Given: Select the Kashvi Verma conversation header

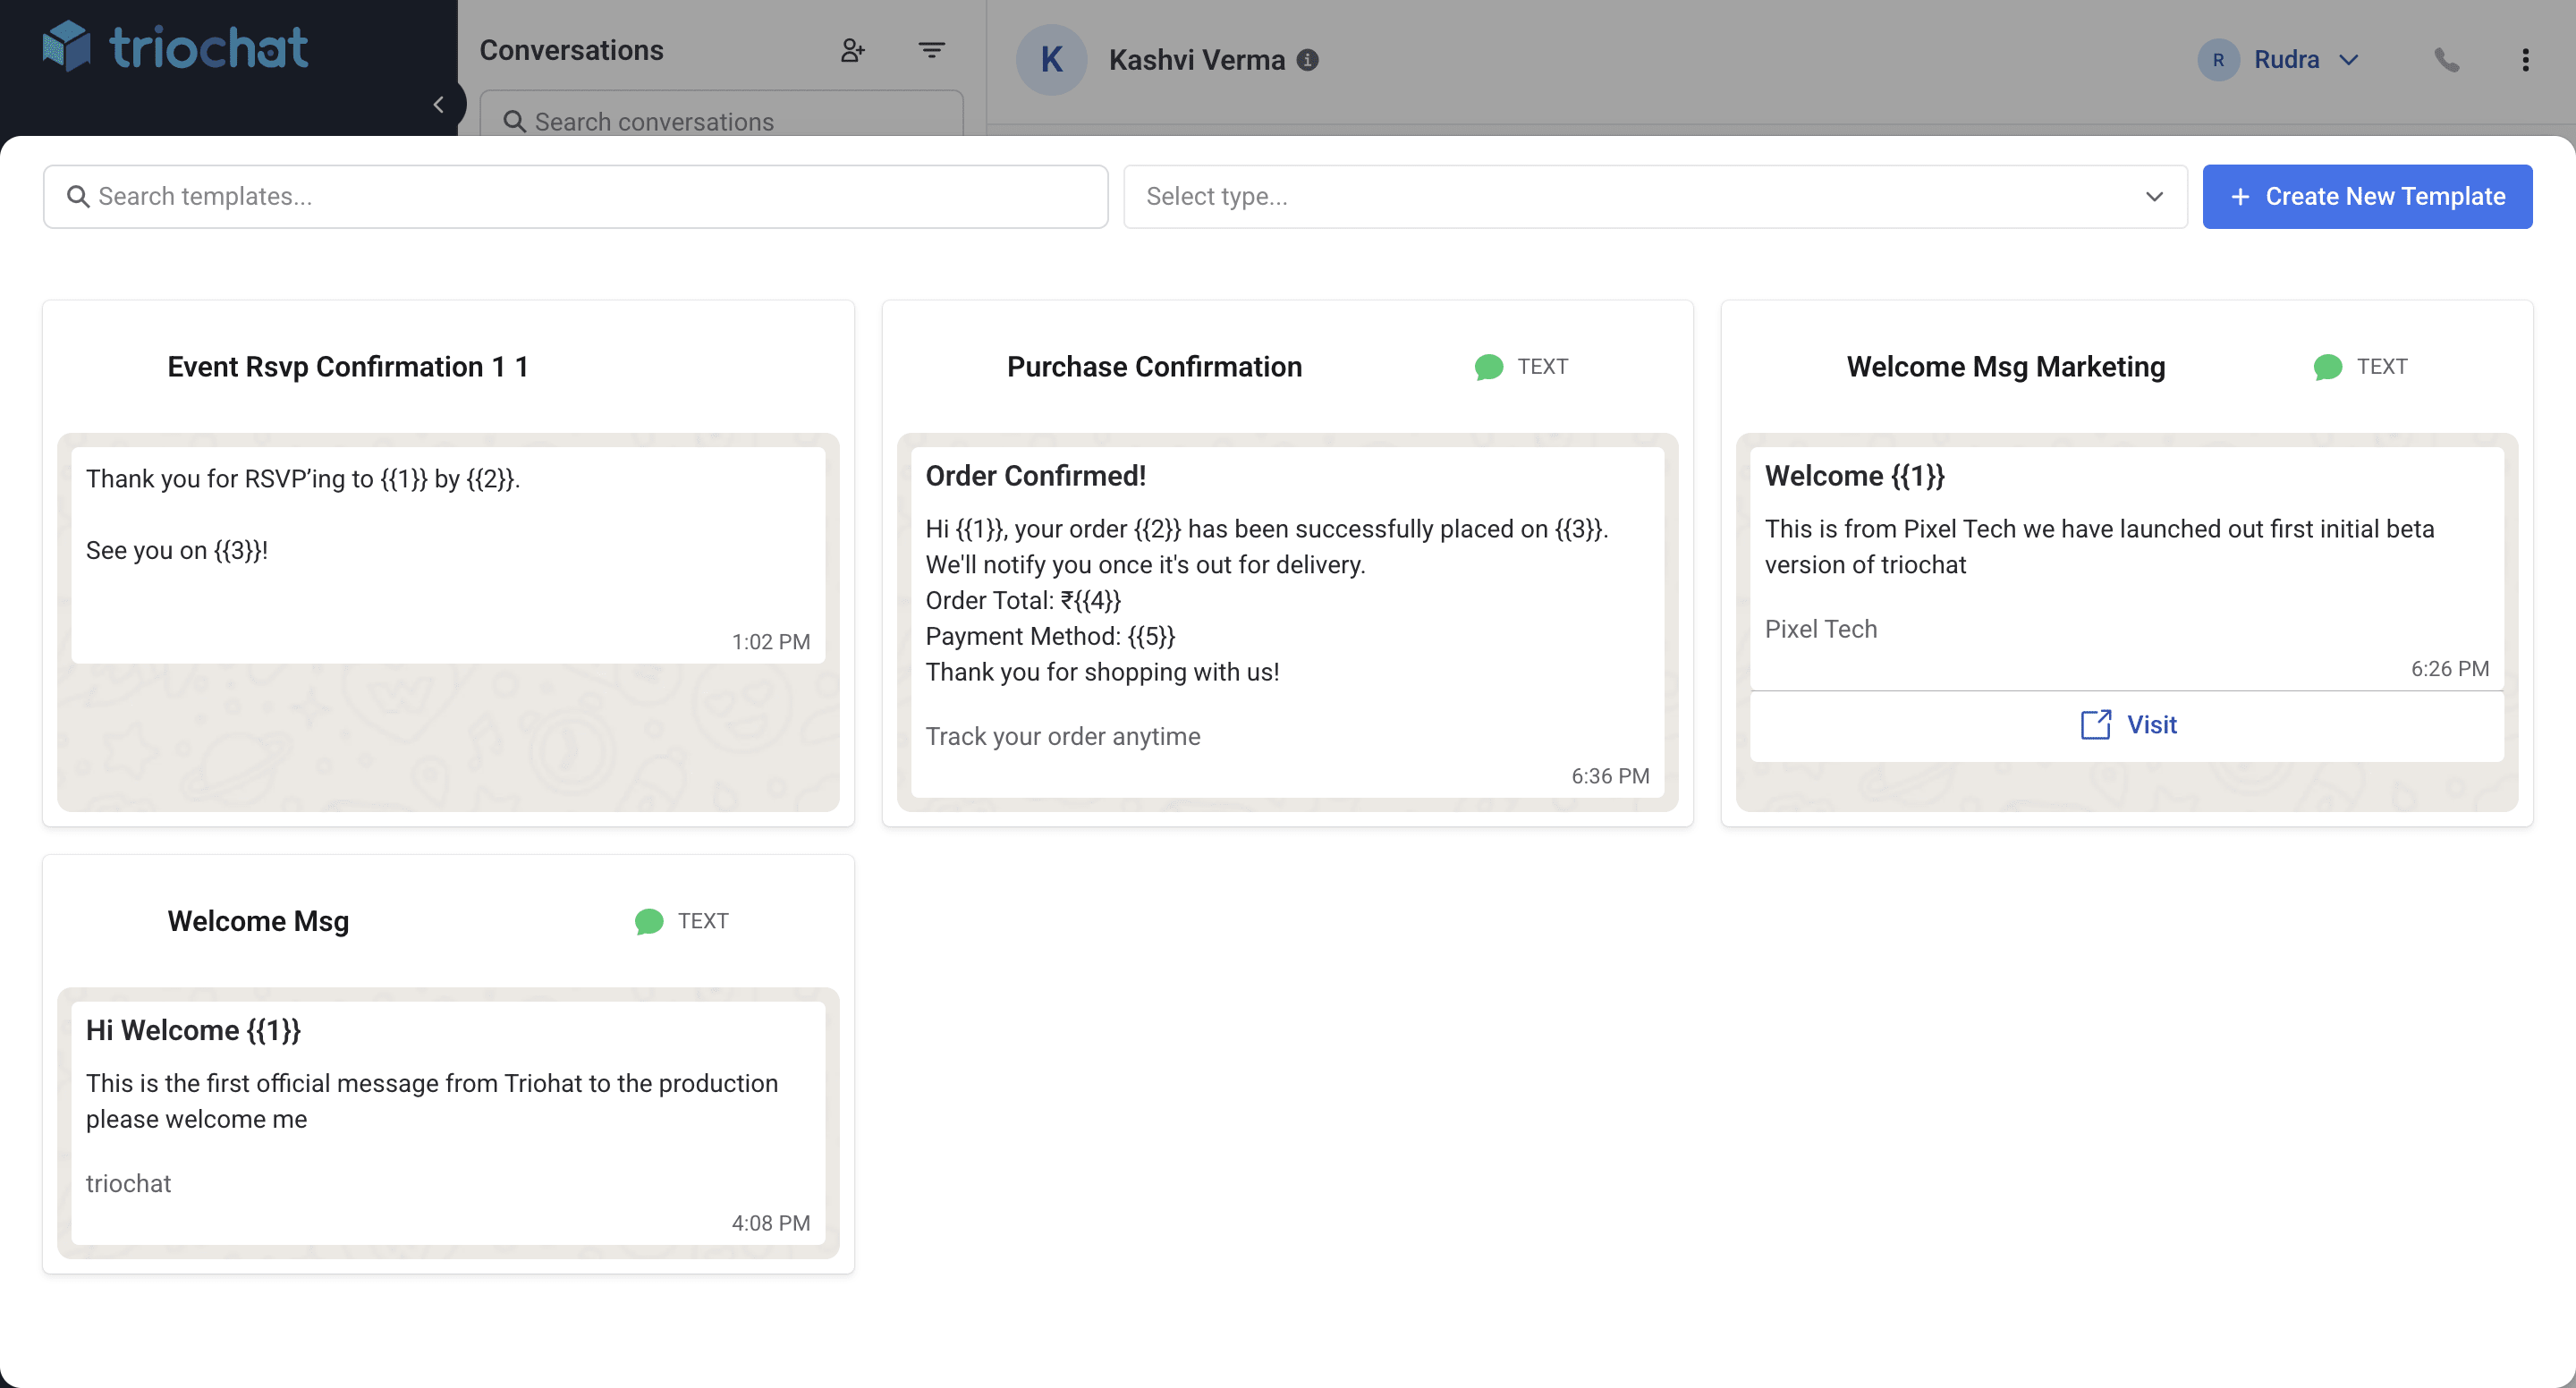Looking at the screenshot, I should pyautogui.click(x=1196, y=60).
